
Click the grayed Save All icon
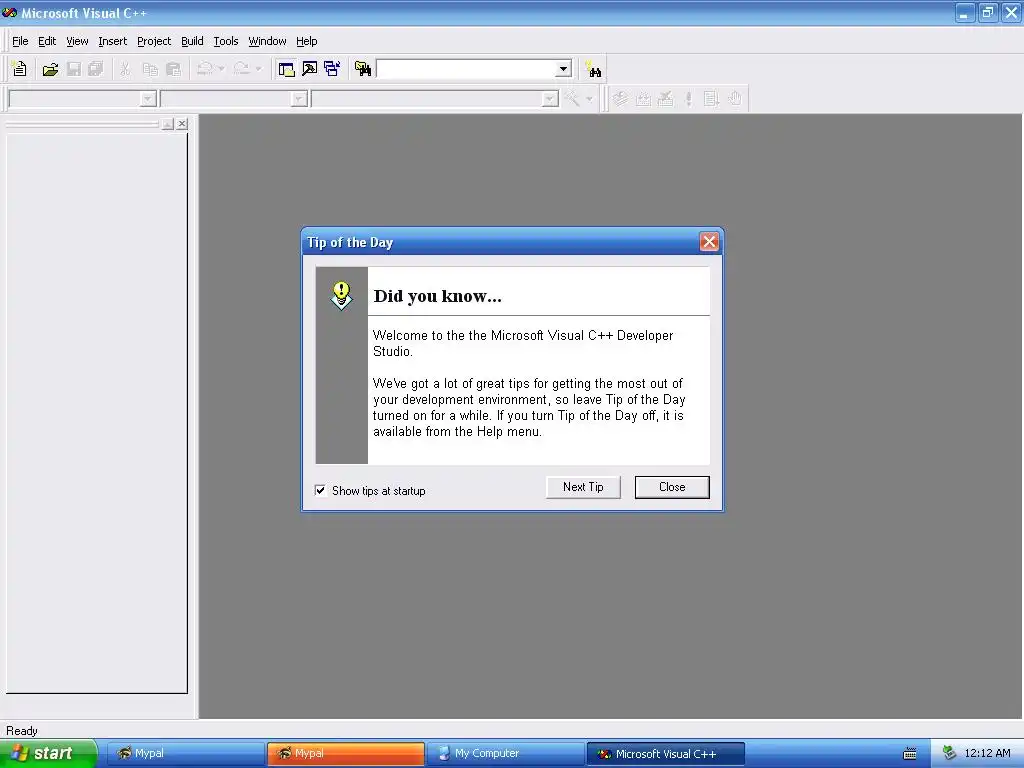[x=96, y=69]
